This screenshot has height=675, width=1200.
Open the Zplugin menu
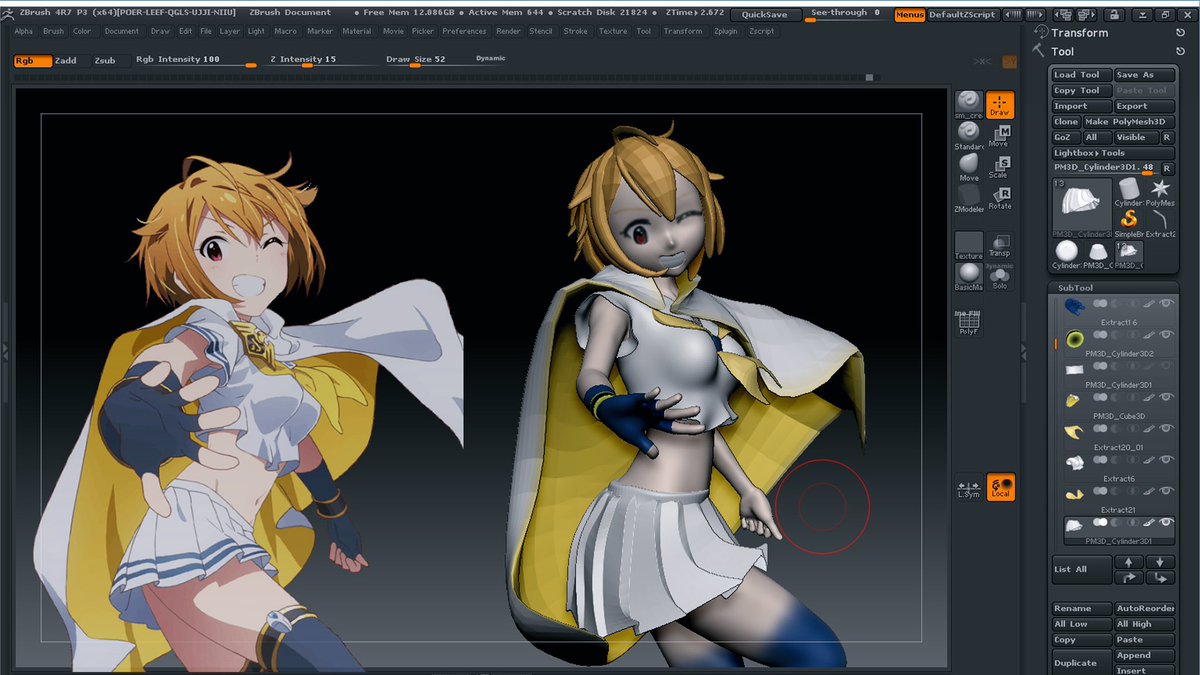pos(727,31)
